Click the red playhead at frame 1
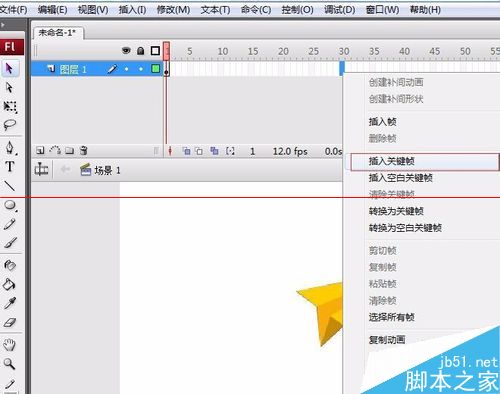Image resolution: width=500 pixels, height=394 pixels. (x=166, y=50)
